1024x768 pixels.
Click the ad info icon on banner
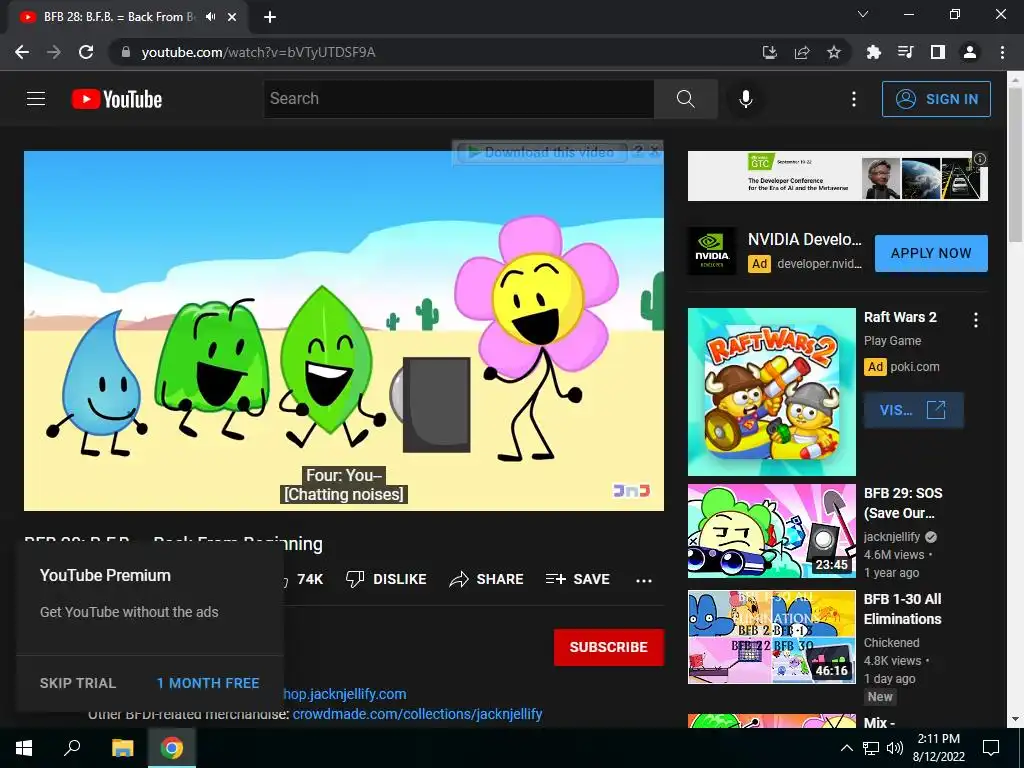980,159
